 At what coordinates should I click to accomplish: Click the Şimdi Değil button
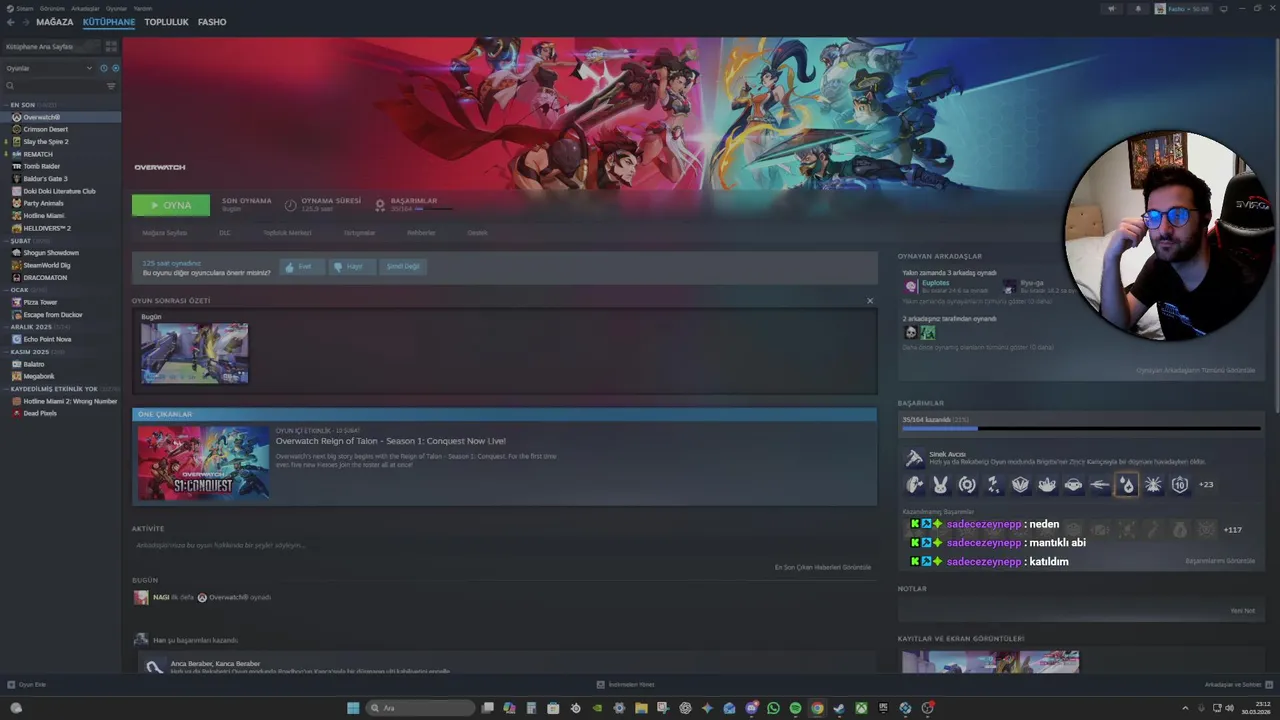click(x=403, y=267)
